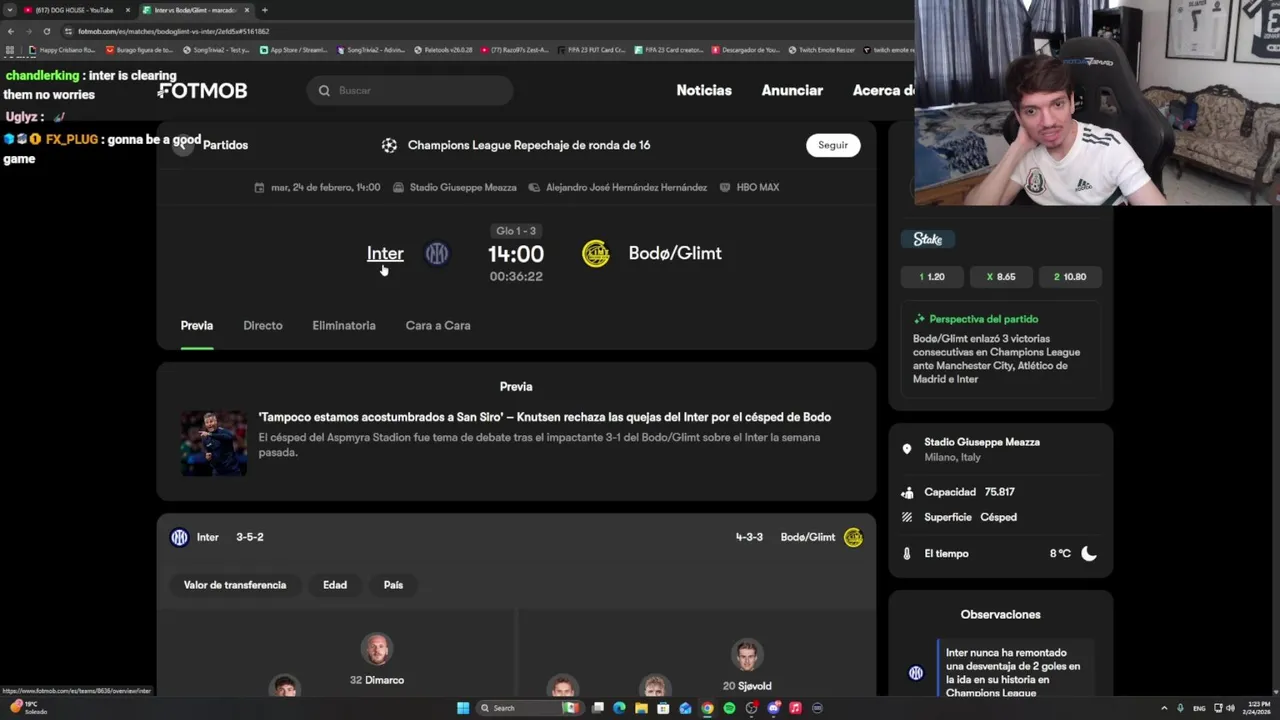Viewport: 1280px width, 720px height.
Task: Click the Inter crest in Observaciones panel
Action: (x=916, y=673)
